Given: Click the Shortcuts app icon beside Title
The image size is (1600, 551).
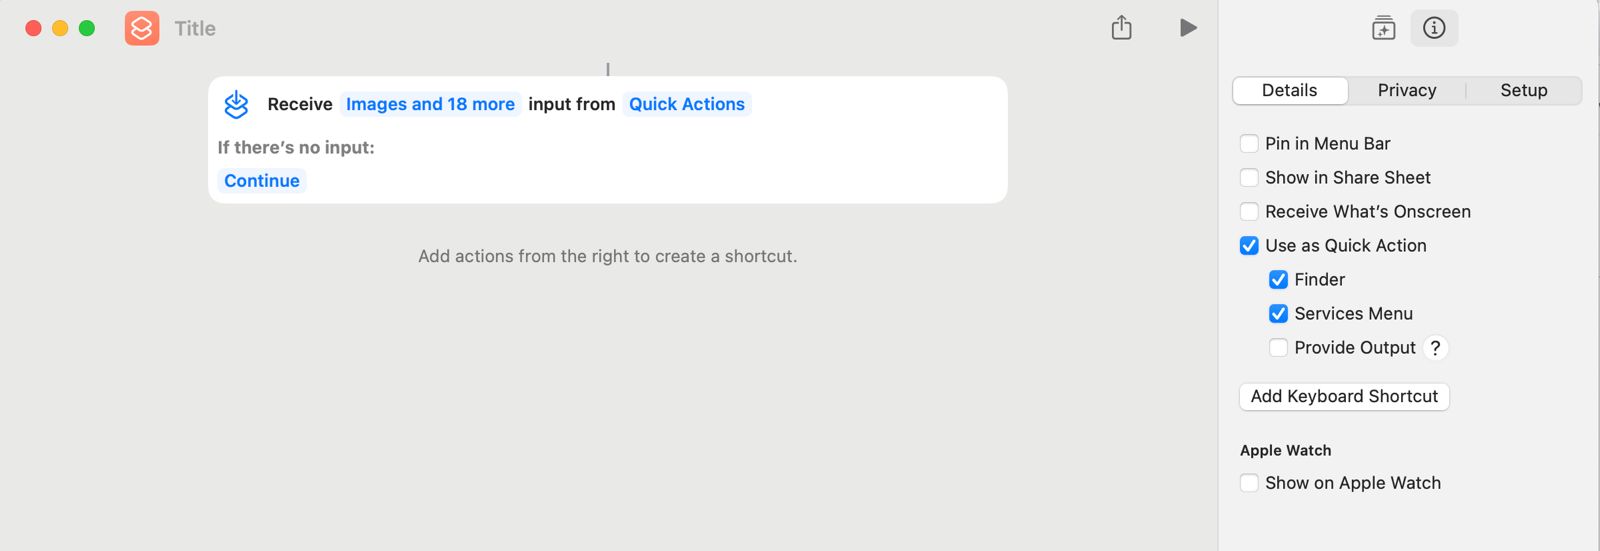Looking at the screenshot, I should tap(142, 28).
